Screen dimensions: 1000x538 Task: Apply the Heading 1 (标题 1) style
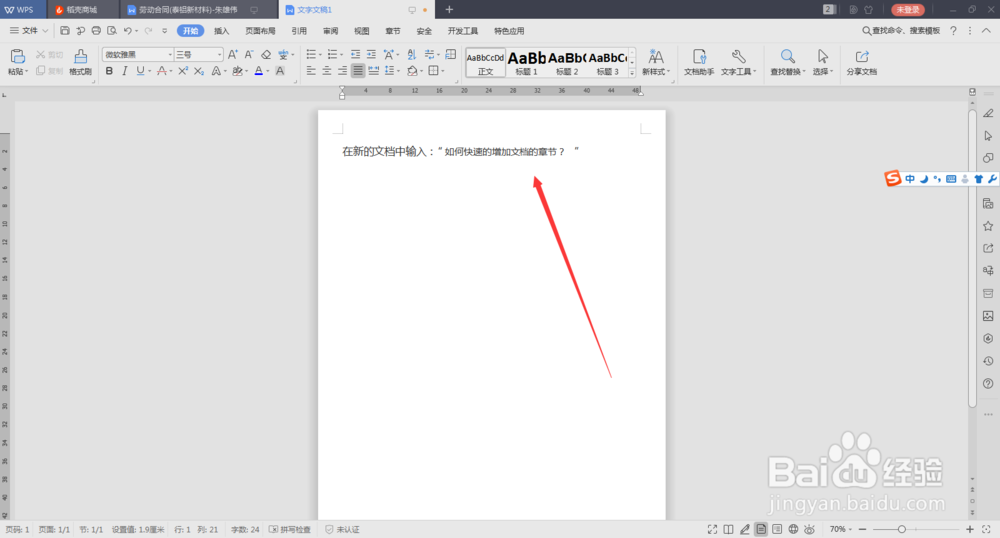pyautogui.click(x=526, y=62)
